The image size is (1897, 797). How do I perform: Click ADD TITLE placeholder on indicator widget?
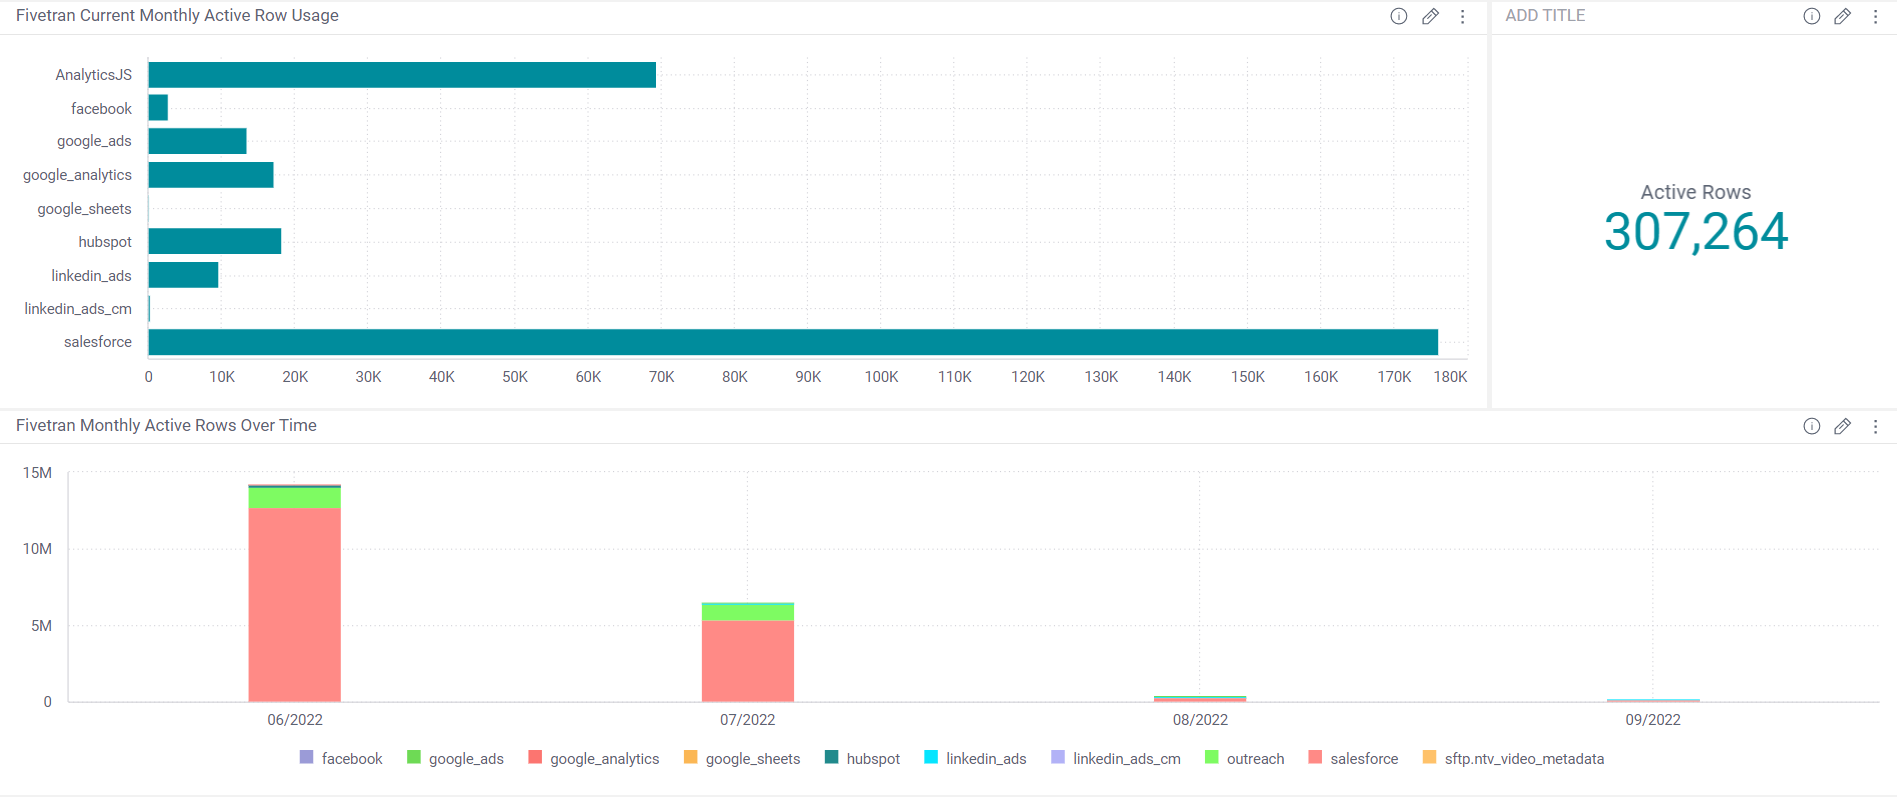click(1545, 16)
